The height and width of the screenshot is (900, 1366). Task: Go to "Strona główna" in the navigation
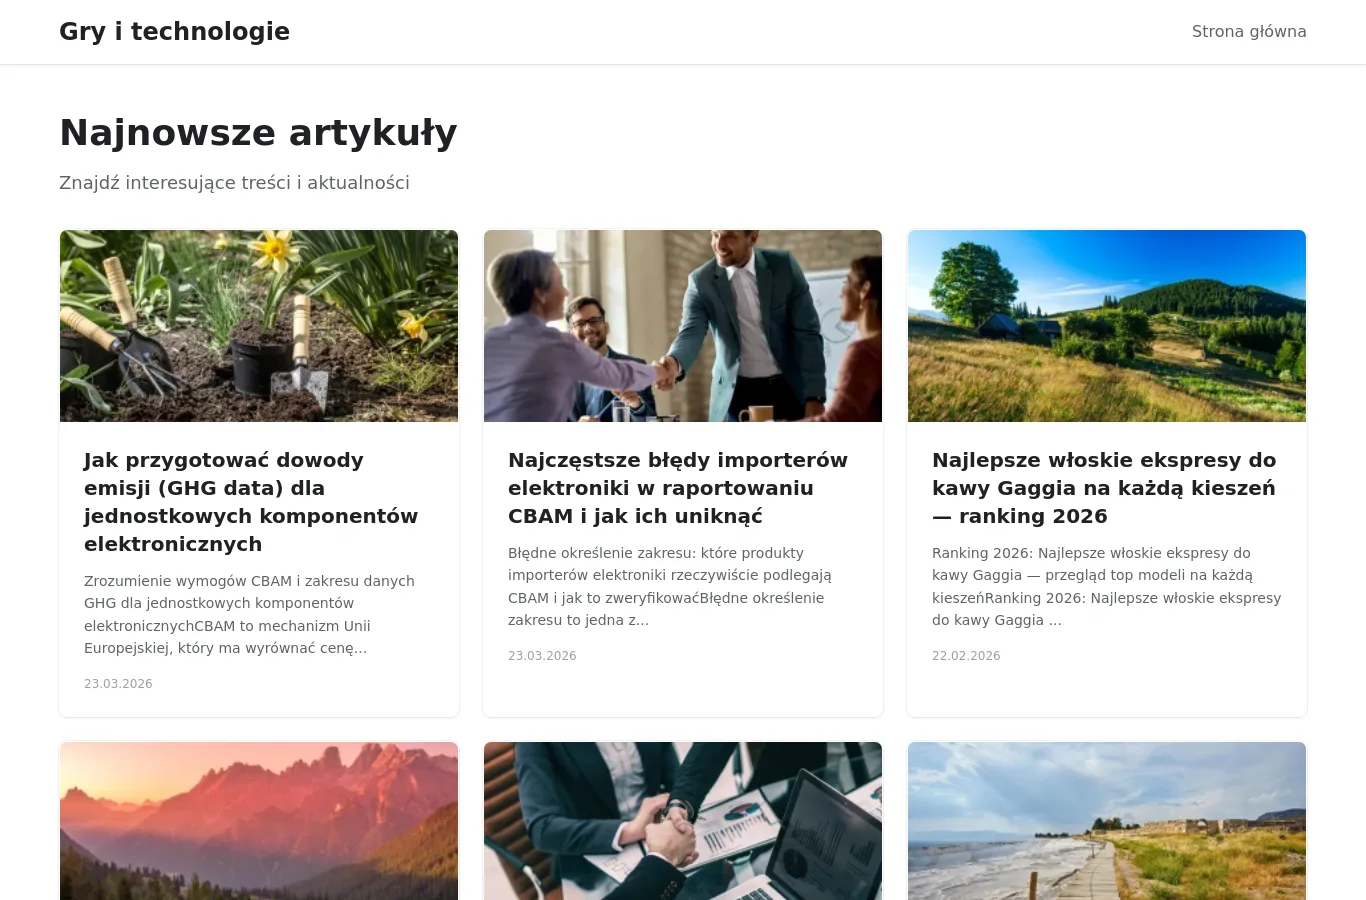pos(1249,32)
